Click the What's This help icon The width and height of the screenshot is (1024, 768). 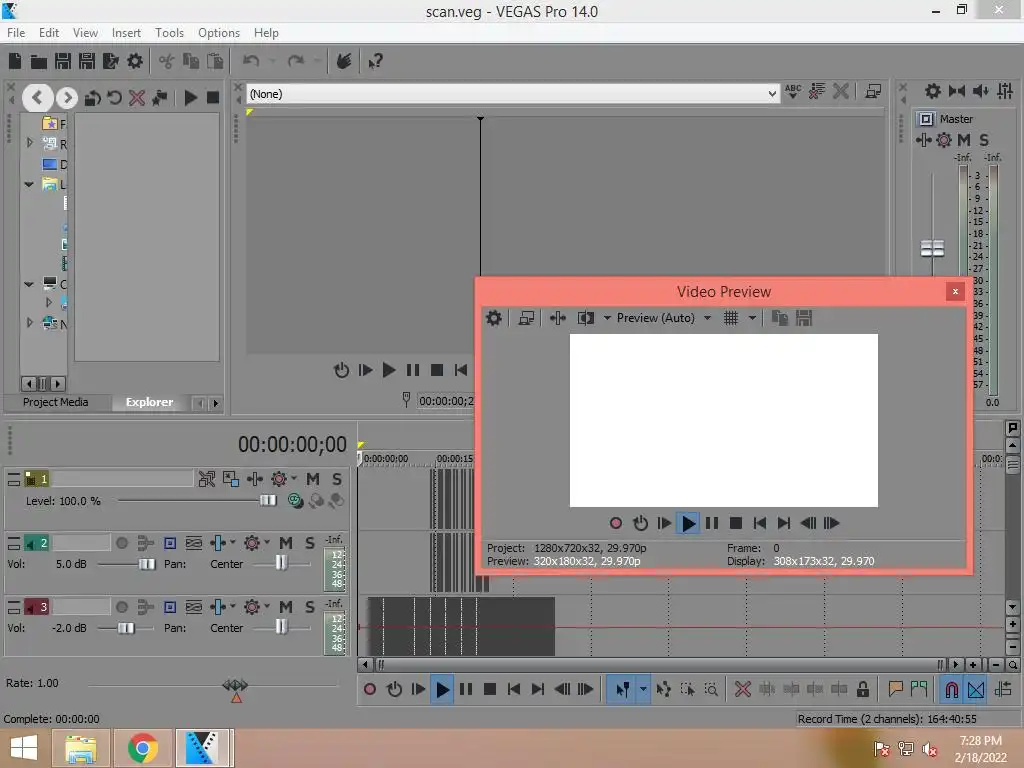[x=375, y=61]
